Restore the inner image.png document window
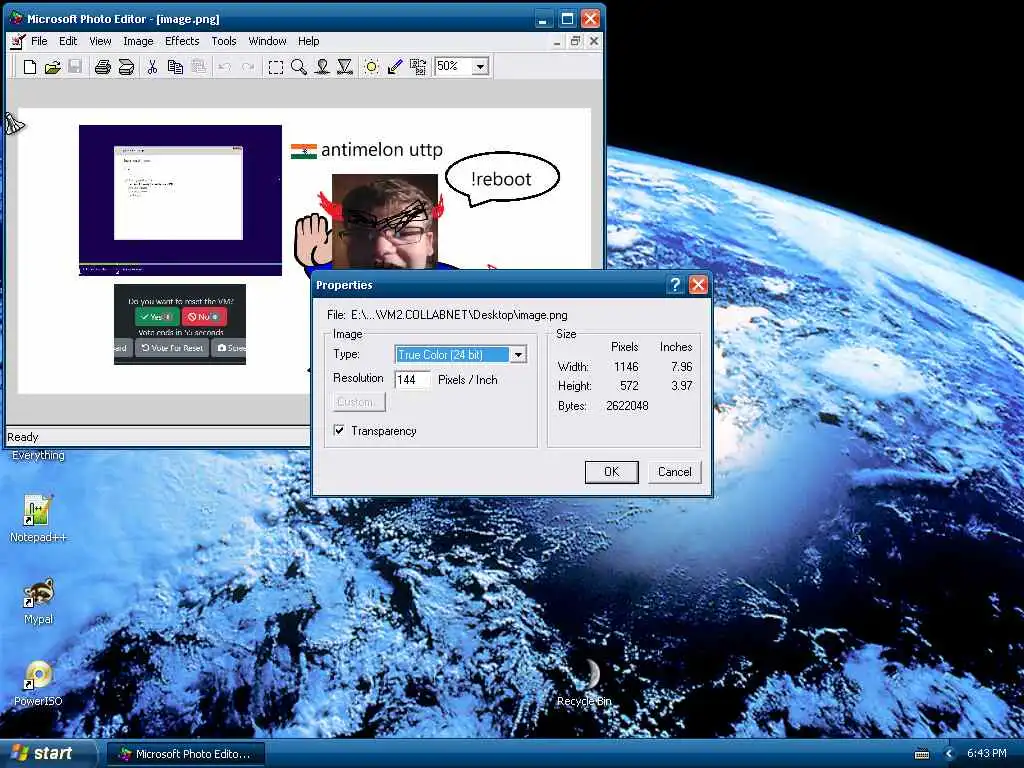Image resolution: width=1024 pixels, height=768 pixels. tap(575, 41)
